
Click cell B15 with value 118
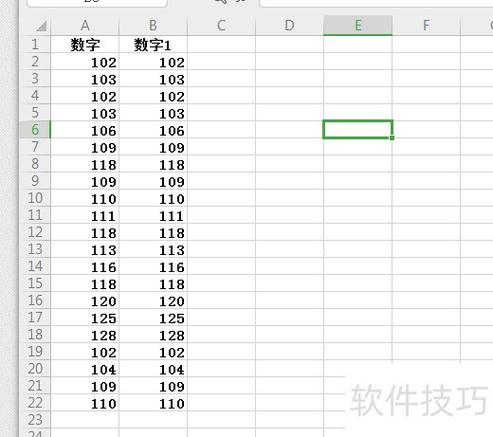pos(153,283)
